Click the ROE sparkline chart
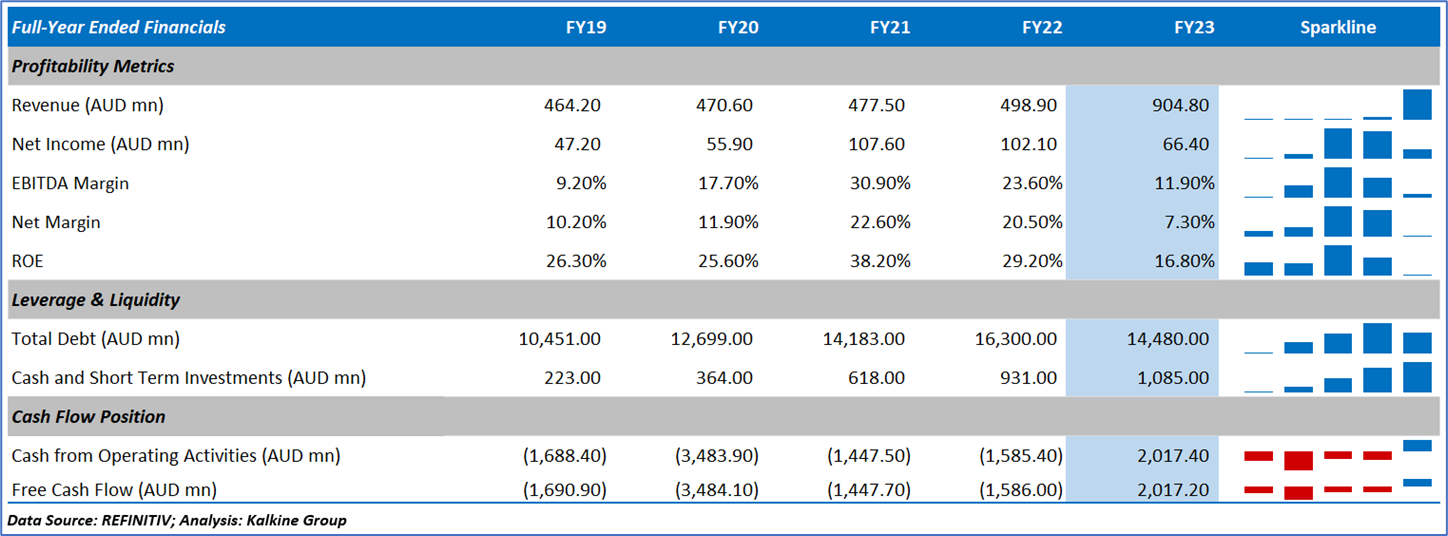Image resolution: width=1448 pixels, height=536 pixels. [x=1338, y=261]
